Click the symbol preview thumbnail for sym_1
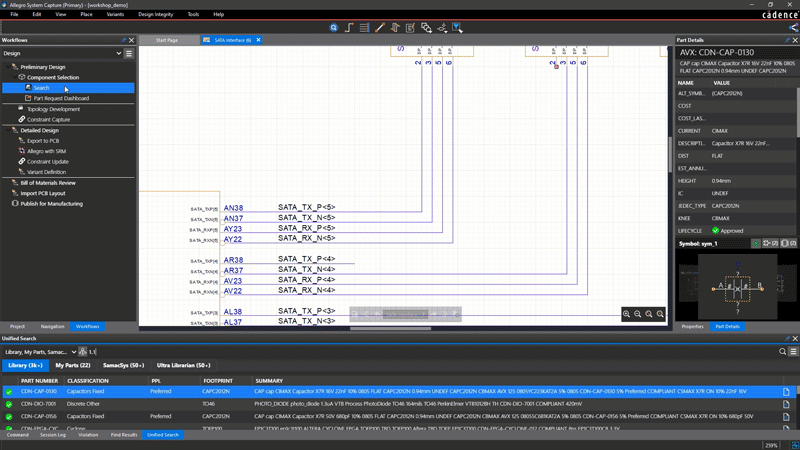The height and width of the screenshot is (450, 800). click(x=737, y=287)
